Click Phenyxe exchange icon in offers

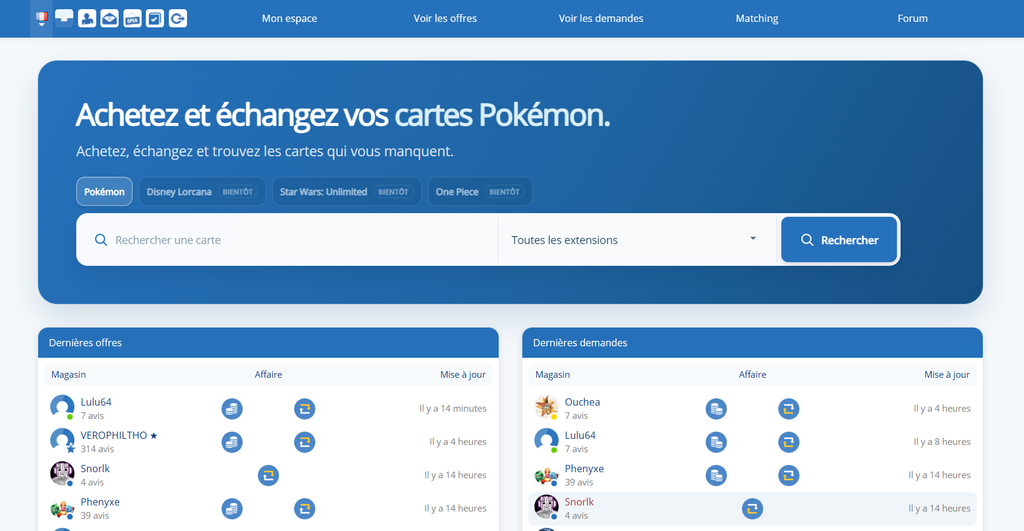point(304,509)
